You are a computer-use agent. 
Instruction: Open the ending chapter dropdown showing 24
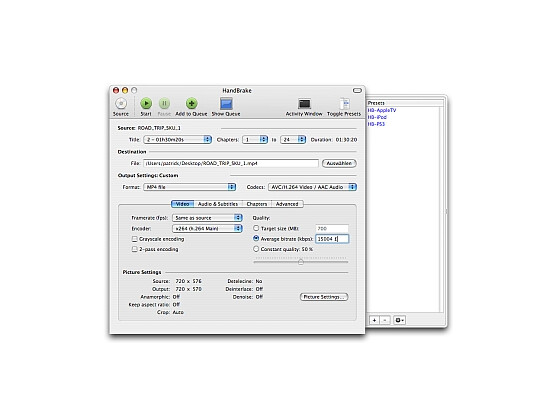coord(293,140)
